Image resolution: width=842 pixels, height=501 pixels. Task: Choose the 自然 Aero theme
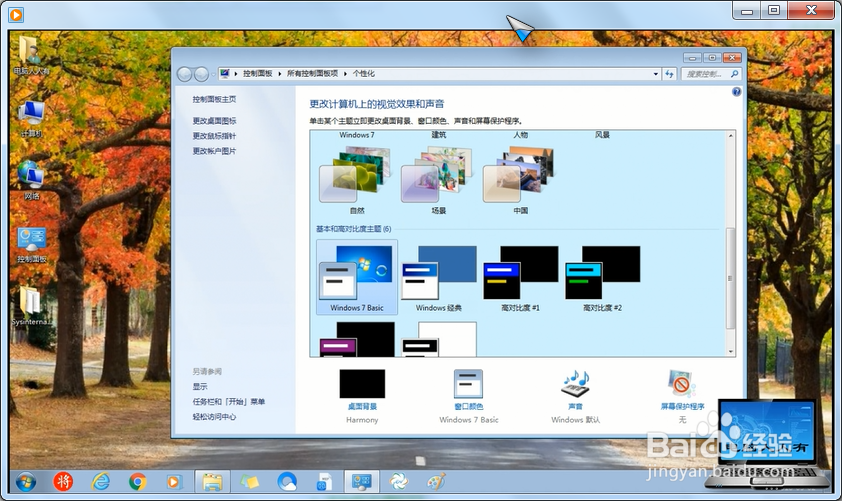coord(357,181)
